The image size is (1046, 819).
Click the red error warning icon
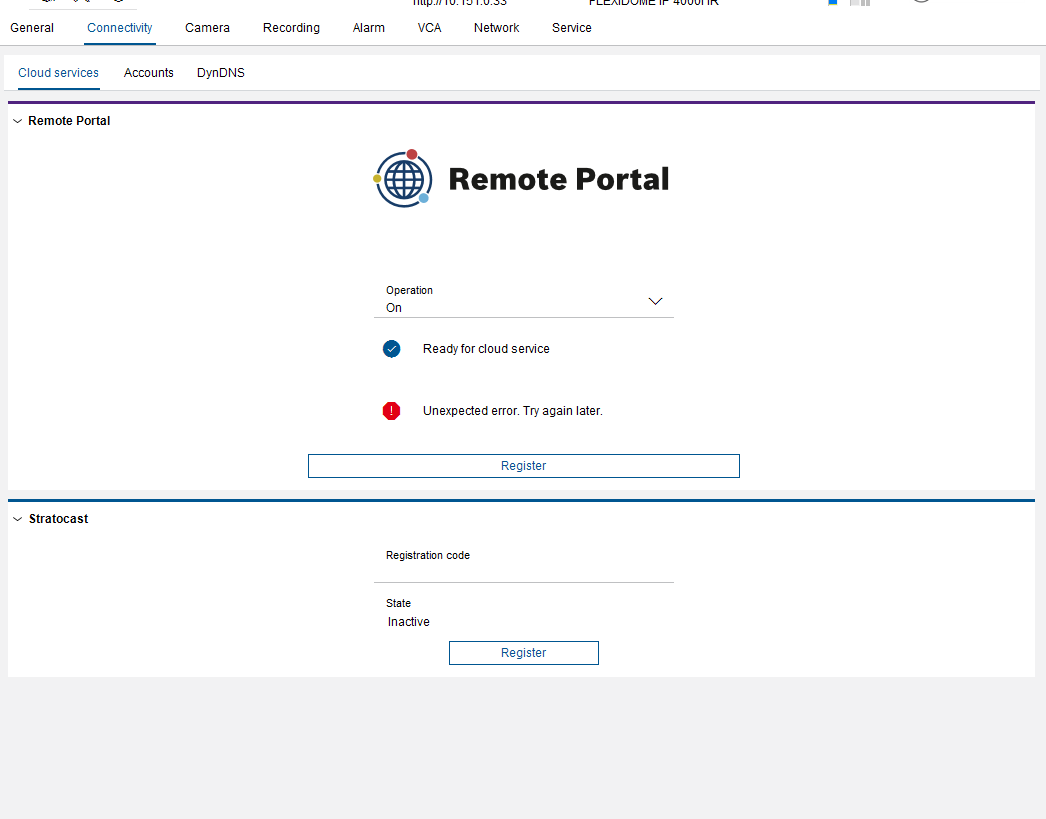pos(392,411)
